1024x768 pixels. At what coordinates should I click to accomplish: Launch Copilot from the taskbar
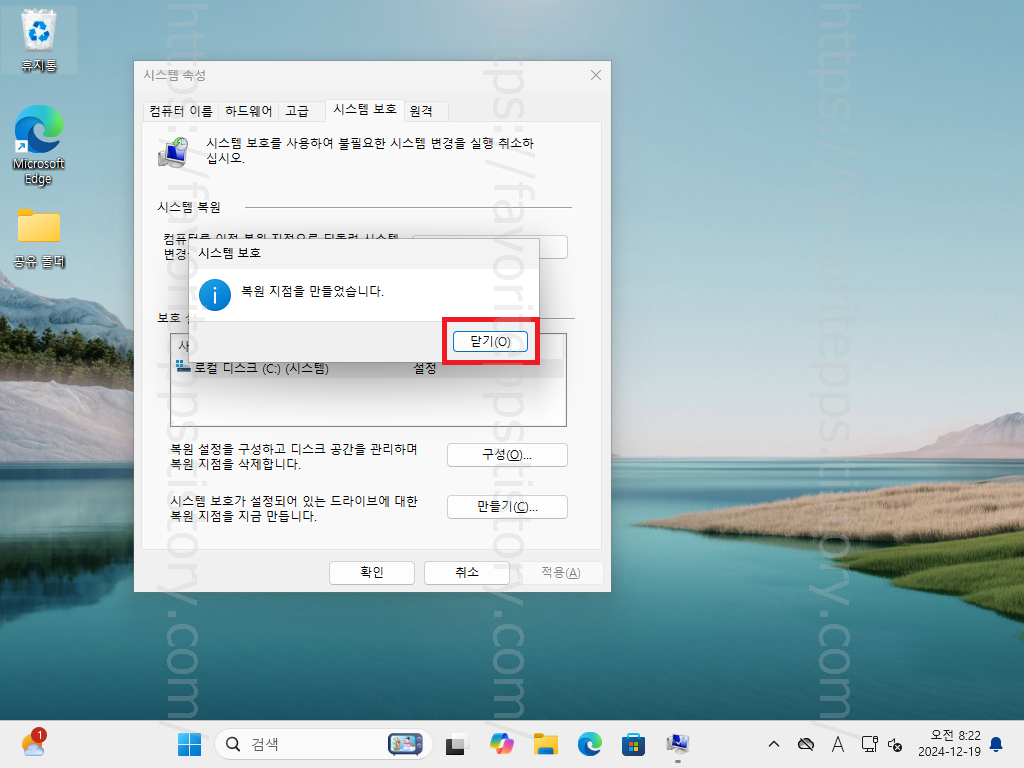point(502,744)
